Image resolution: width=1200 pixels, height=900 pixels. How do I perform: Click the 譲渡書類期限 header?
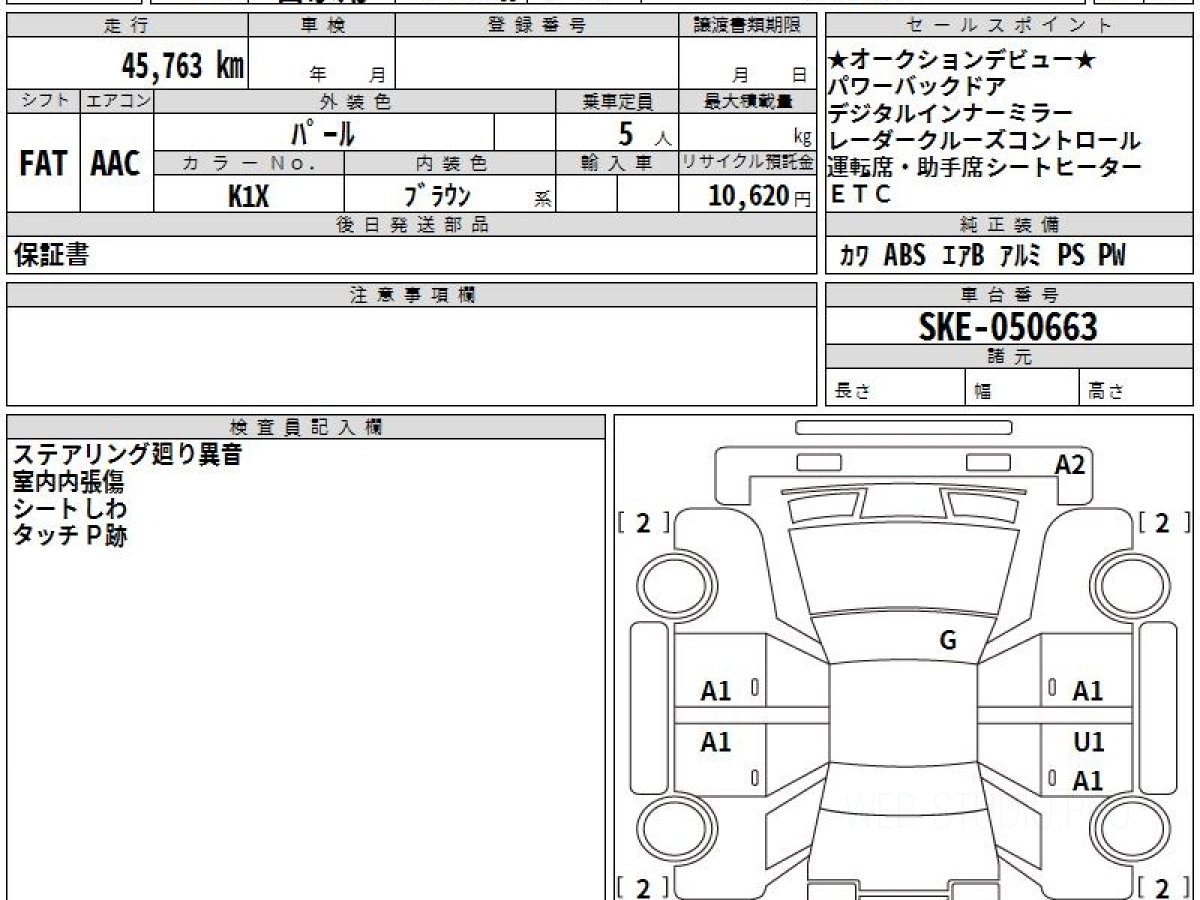pyautogui.click(x=747, y=26)
